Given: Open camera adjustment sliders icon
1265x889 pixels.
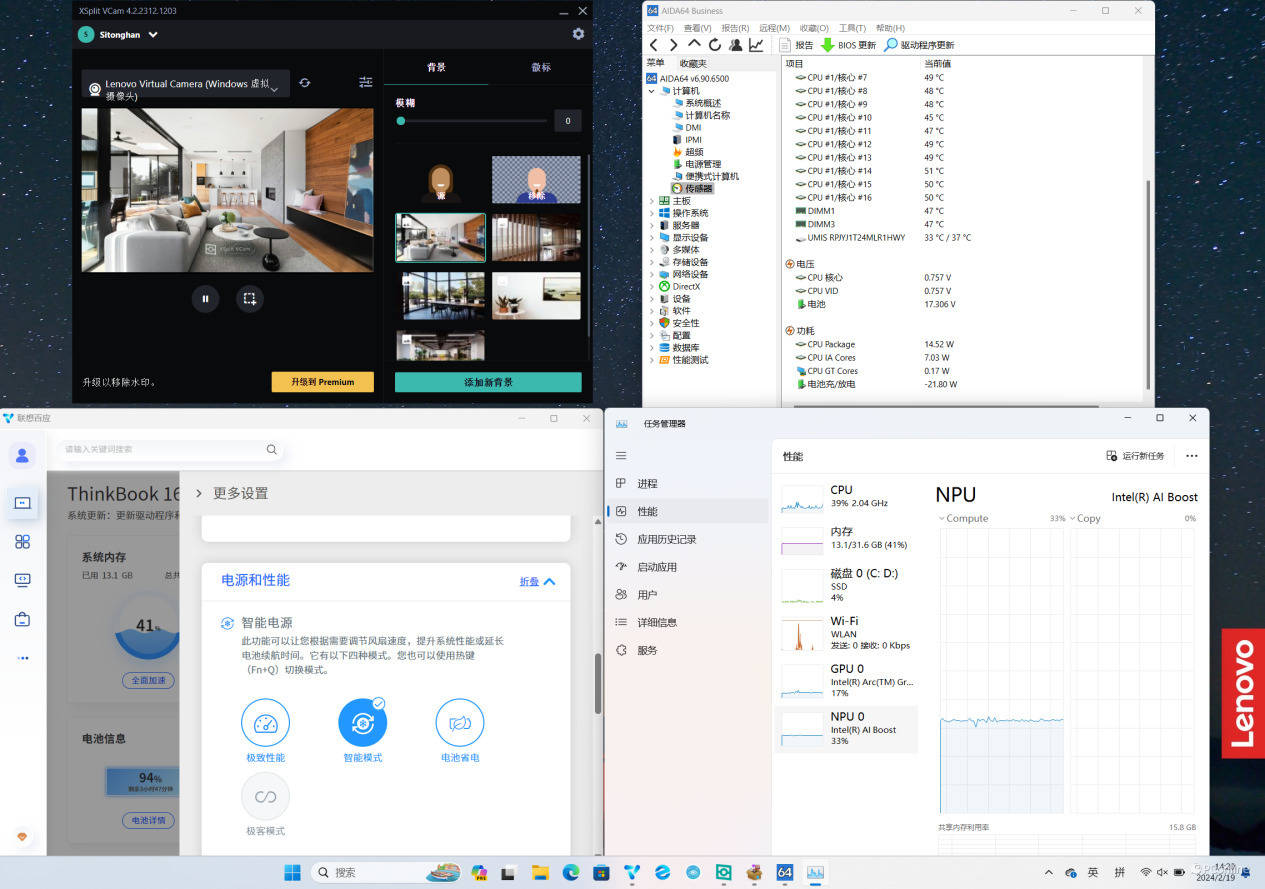Looking at the screenshot, I should 366,82.
